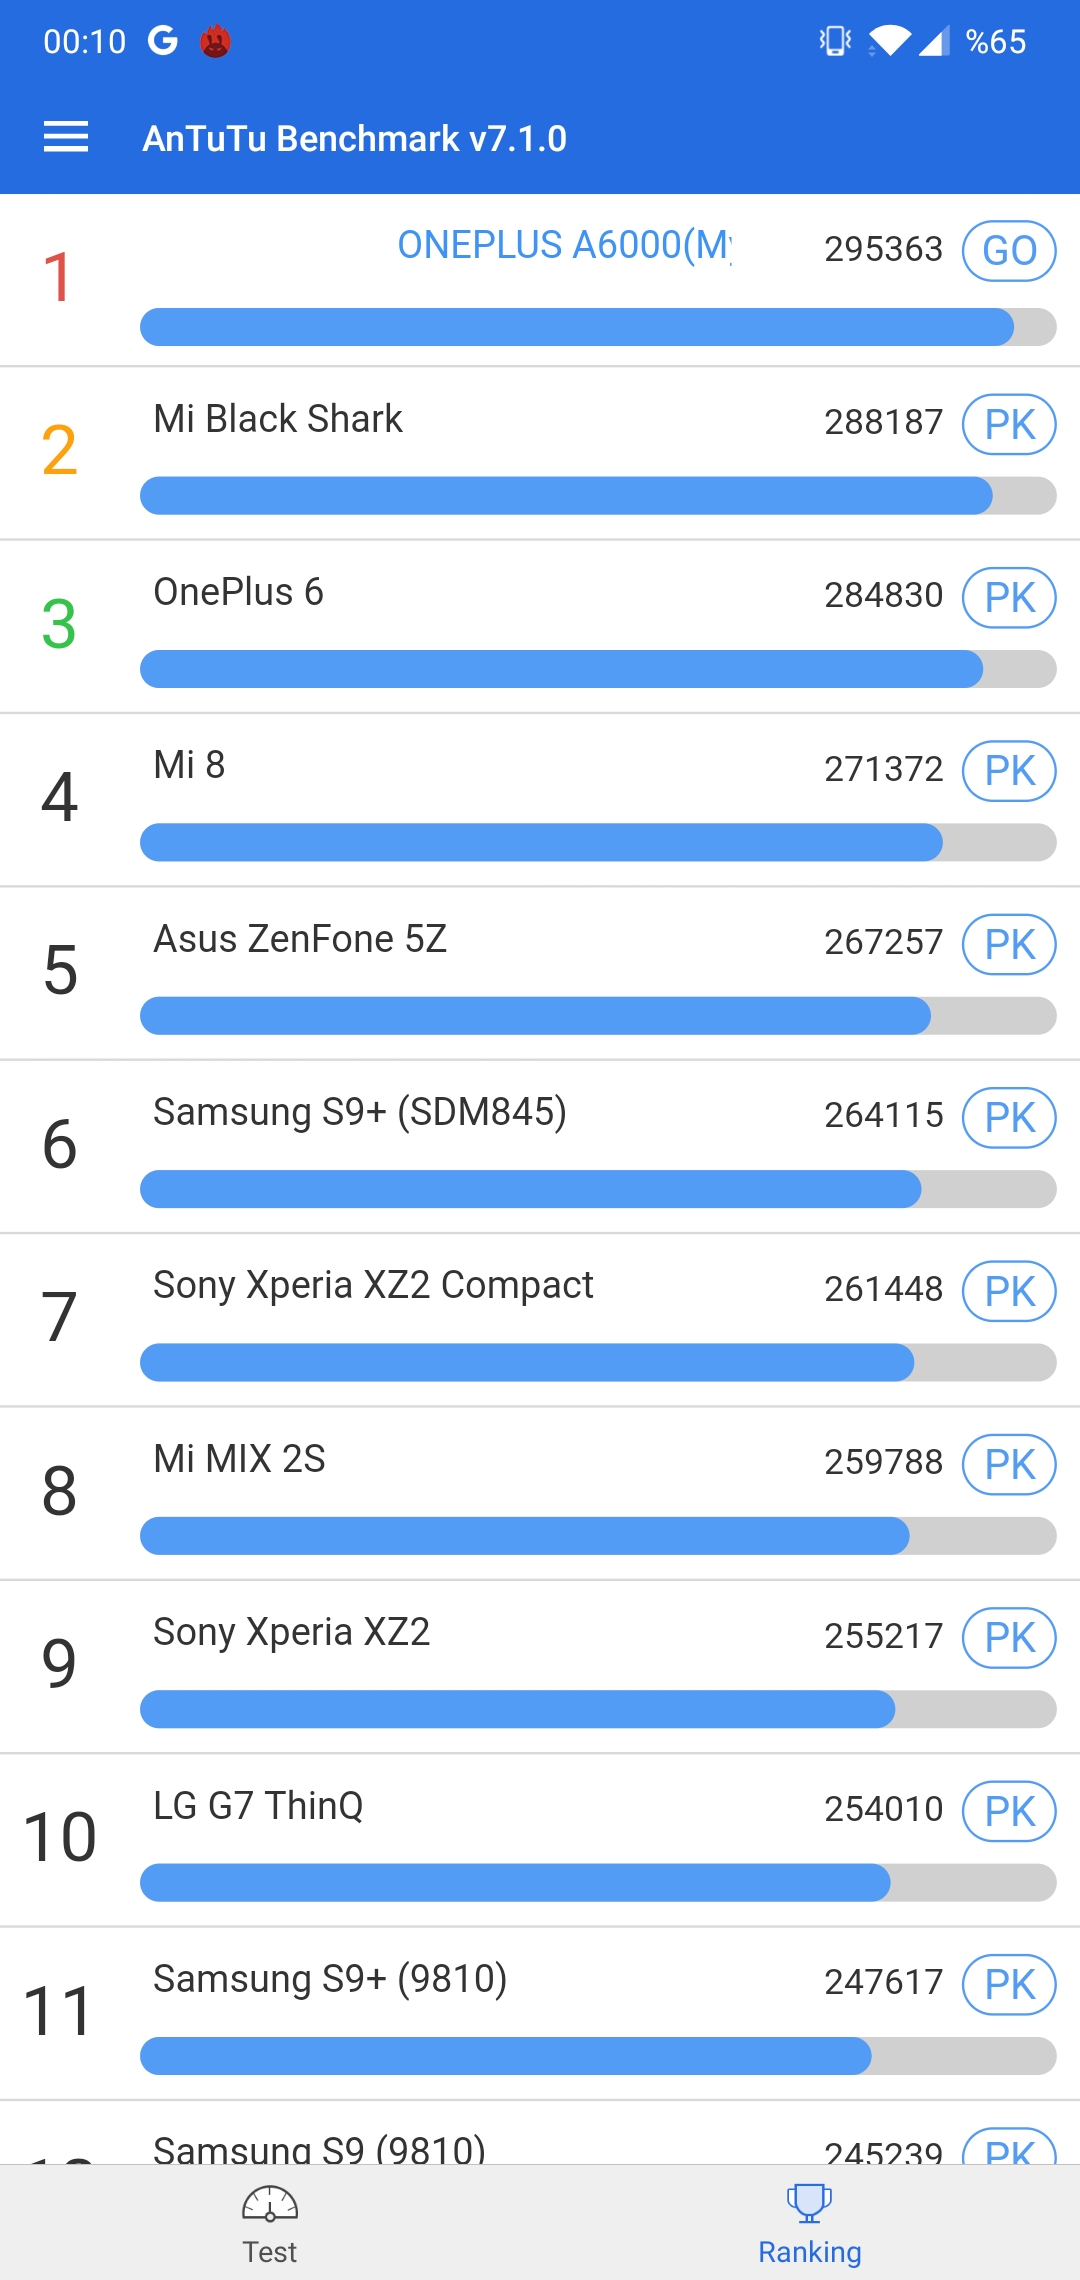This screenshot has width=1080, height=2280.
Task: Open ONEPLUS A6000 device name link
Action: [565, 245]
